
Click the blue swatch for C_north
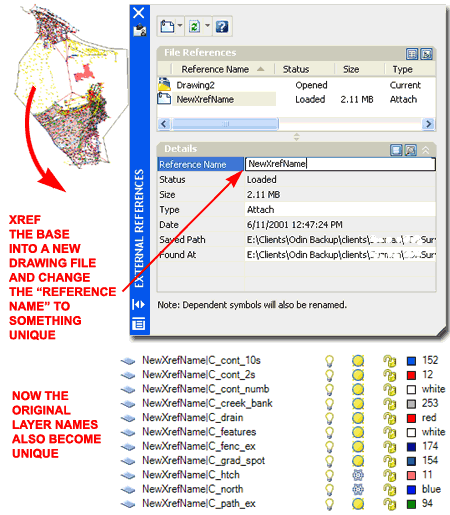point(411,490)
